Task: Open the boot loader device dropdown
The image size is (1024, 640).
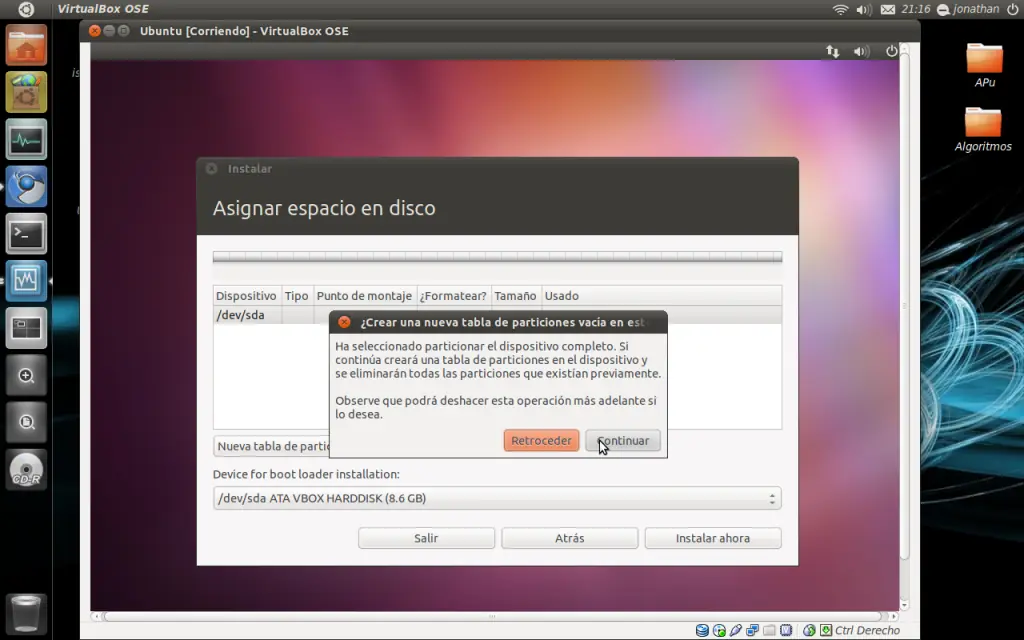Action: pos(497,498)
